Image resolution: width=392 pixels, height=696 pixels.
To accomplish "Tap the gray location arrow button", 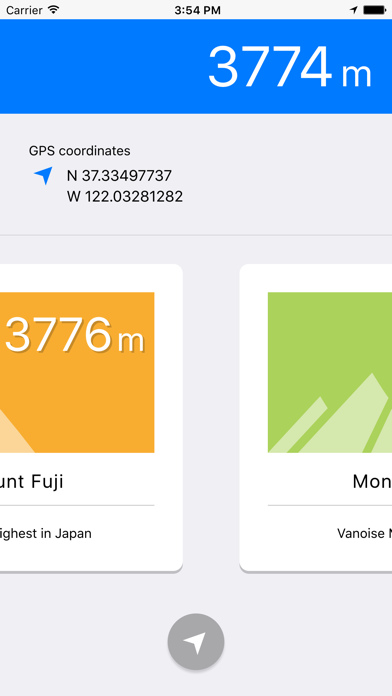I will click(x=196, y=641).
